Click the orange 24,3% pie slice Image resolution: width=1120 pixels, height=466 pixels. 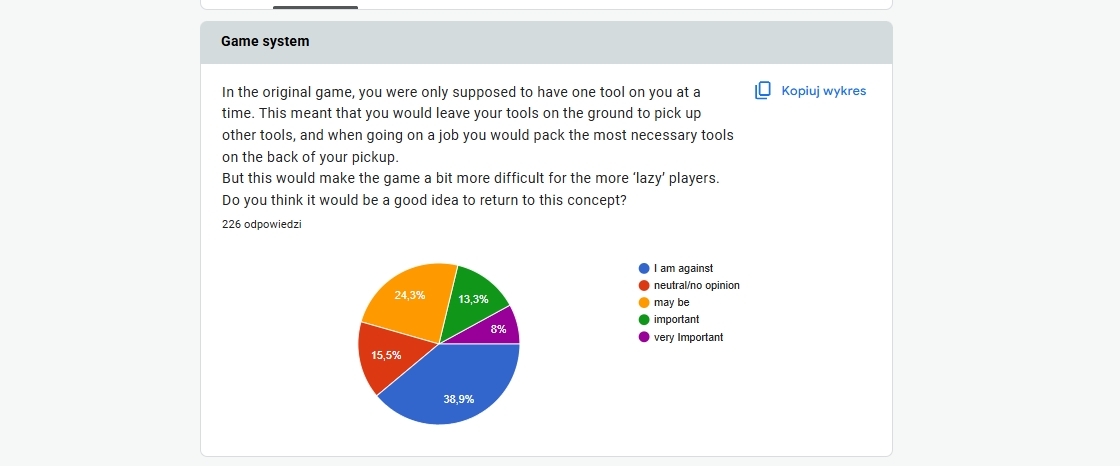pos(408,296)
